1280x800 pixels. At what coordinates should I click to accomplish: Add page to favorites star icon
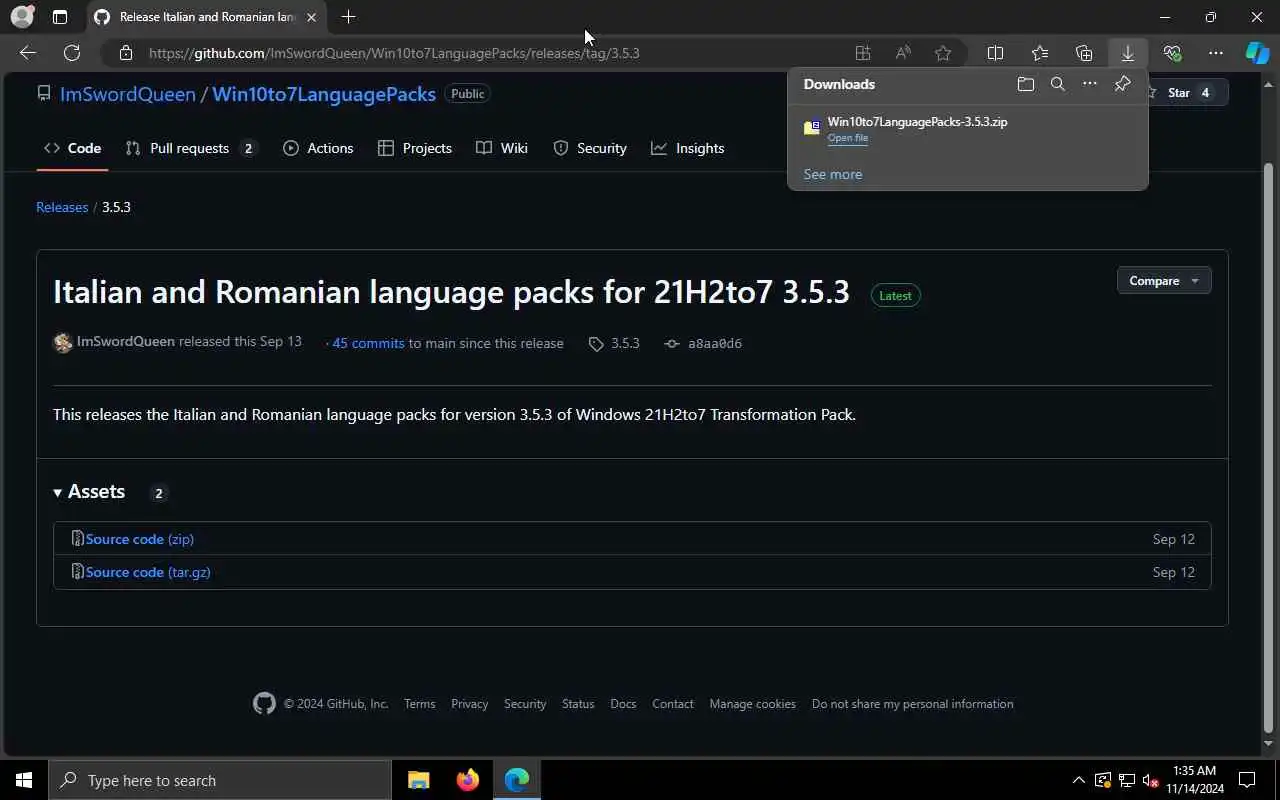click(x=943, y=53)
